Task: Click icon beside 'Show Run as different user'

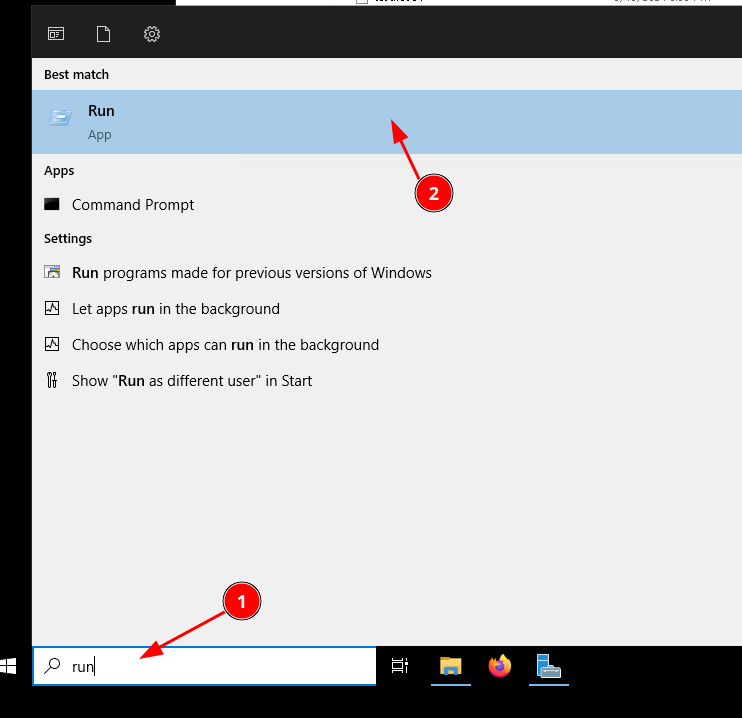Action: [53, 381]
